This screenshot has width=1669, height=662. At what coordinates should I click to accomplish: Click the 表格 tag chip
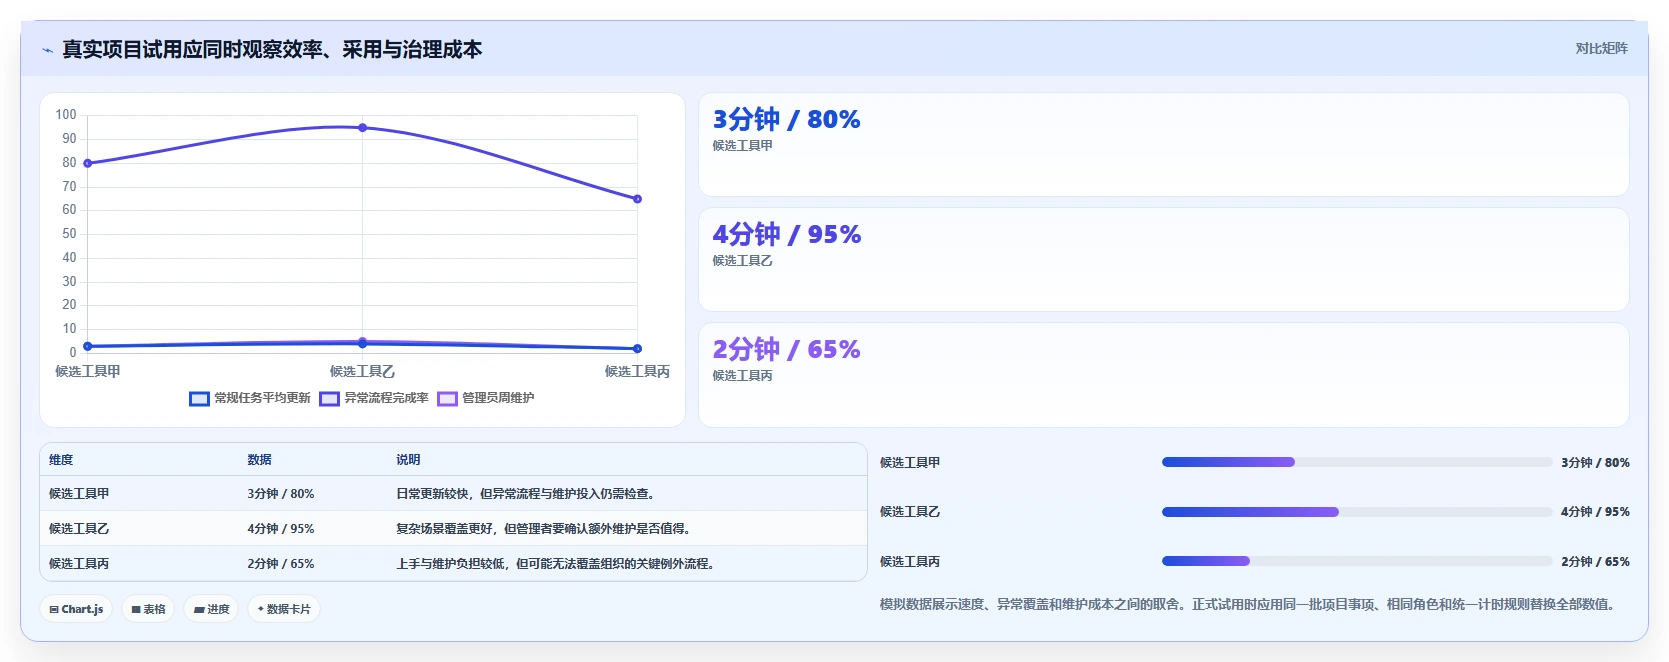click(x=148, y=609)
